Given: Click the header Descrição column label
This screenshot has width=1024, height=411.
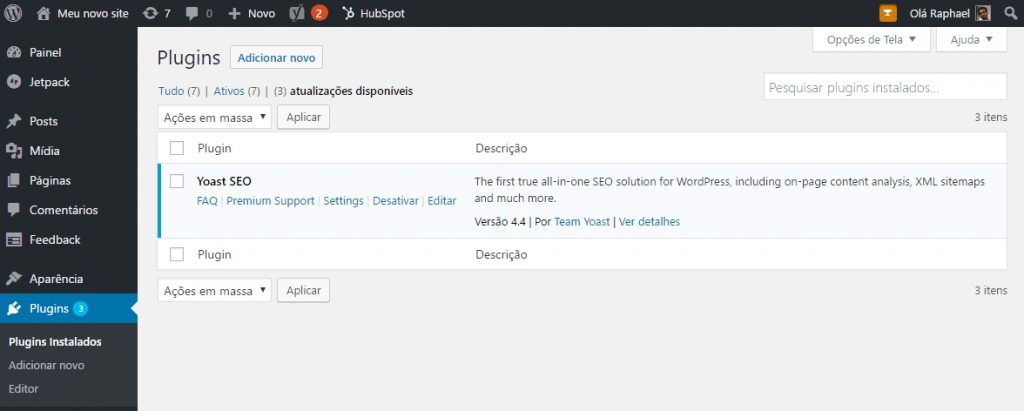Looking at the screenshot, I should pyautogui.click(x=502, y=148).
